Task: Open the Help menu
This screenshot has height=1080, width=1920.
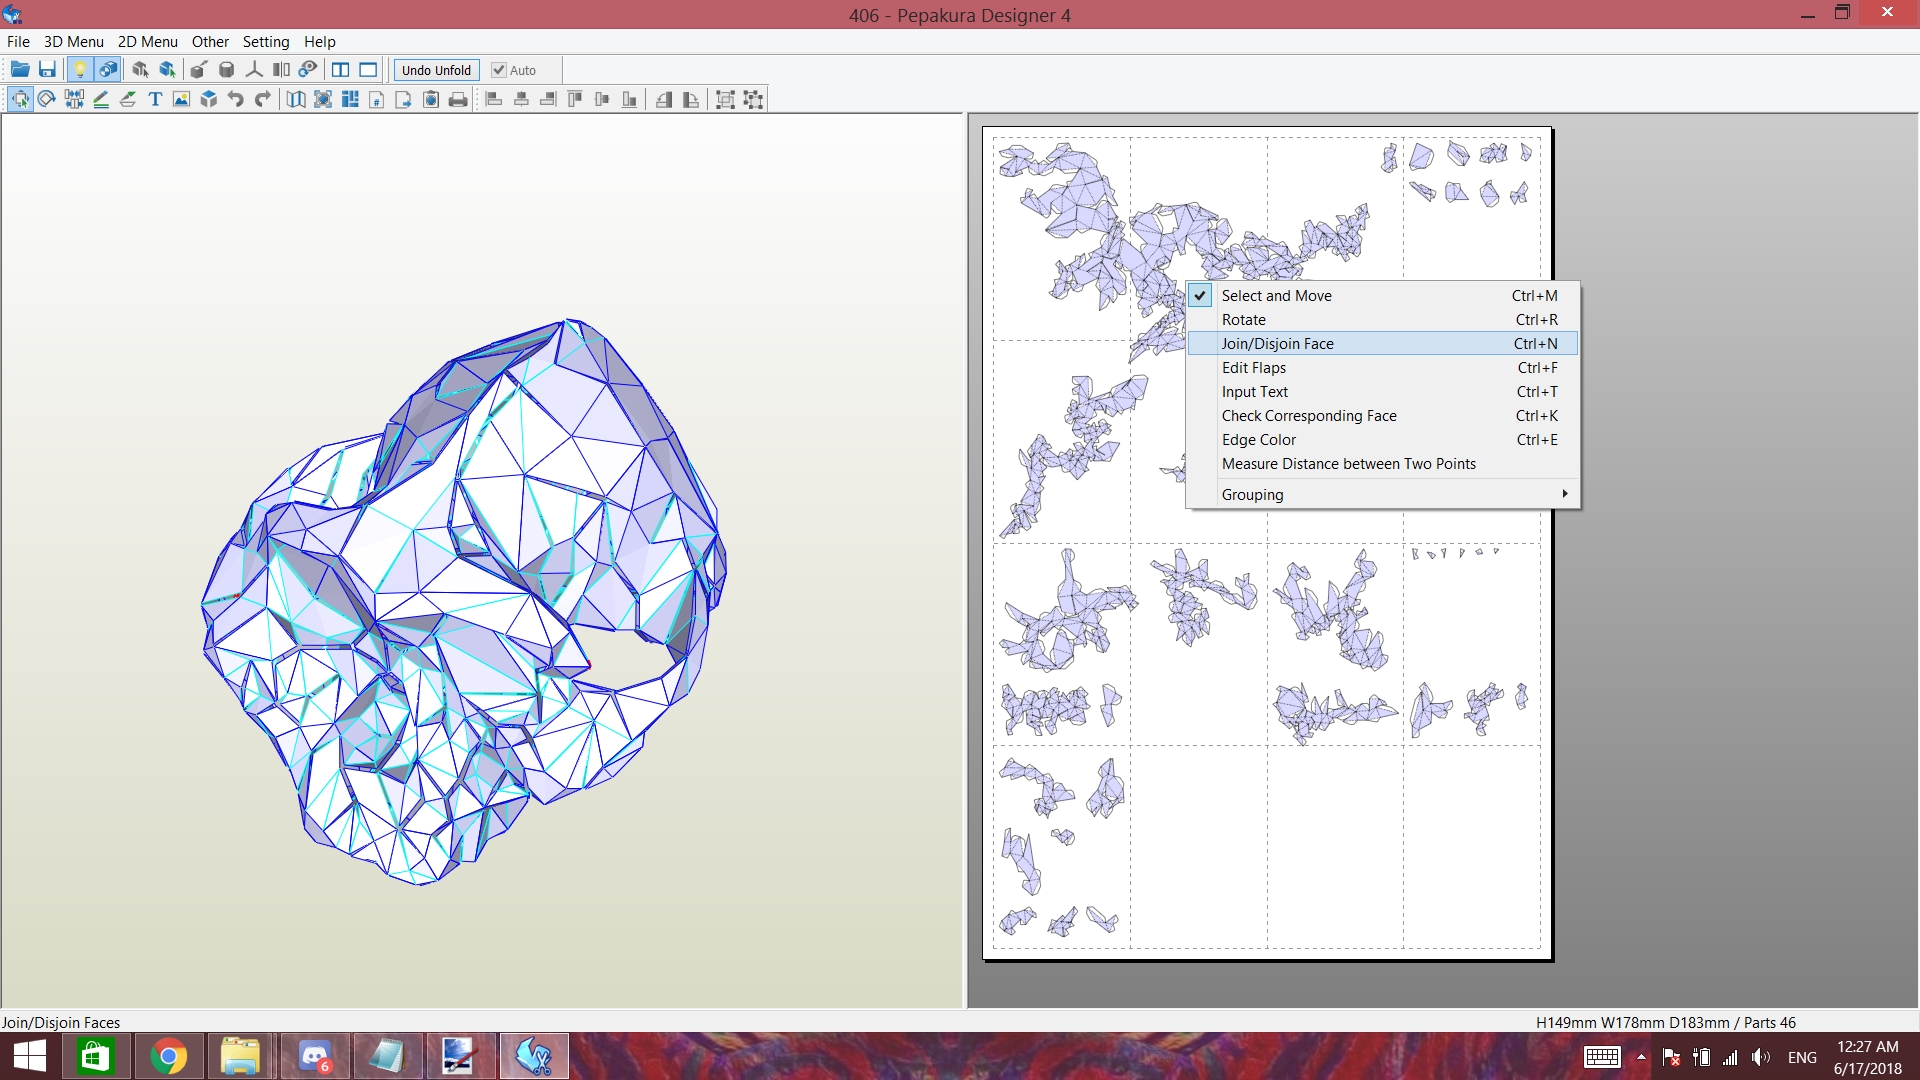Action: coord(319,41)
